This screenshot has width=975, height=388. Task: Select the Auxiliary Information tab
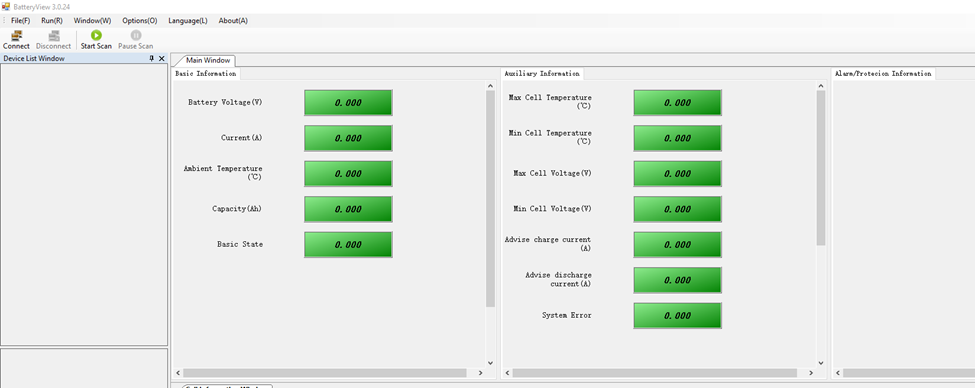tap(542, 73)
